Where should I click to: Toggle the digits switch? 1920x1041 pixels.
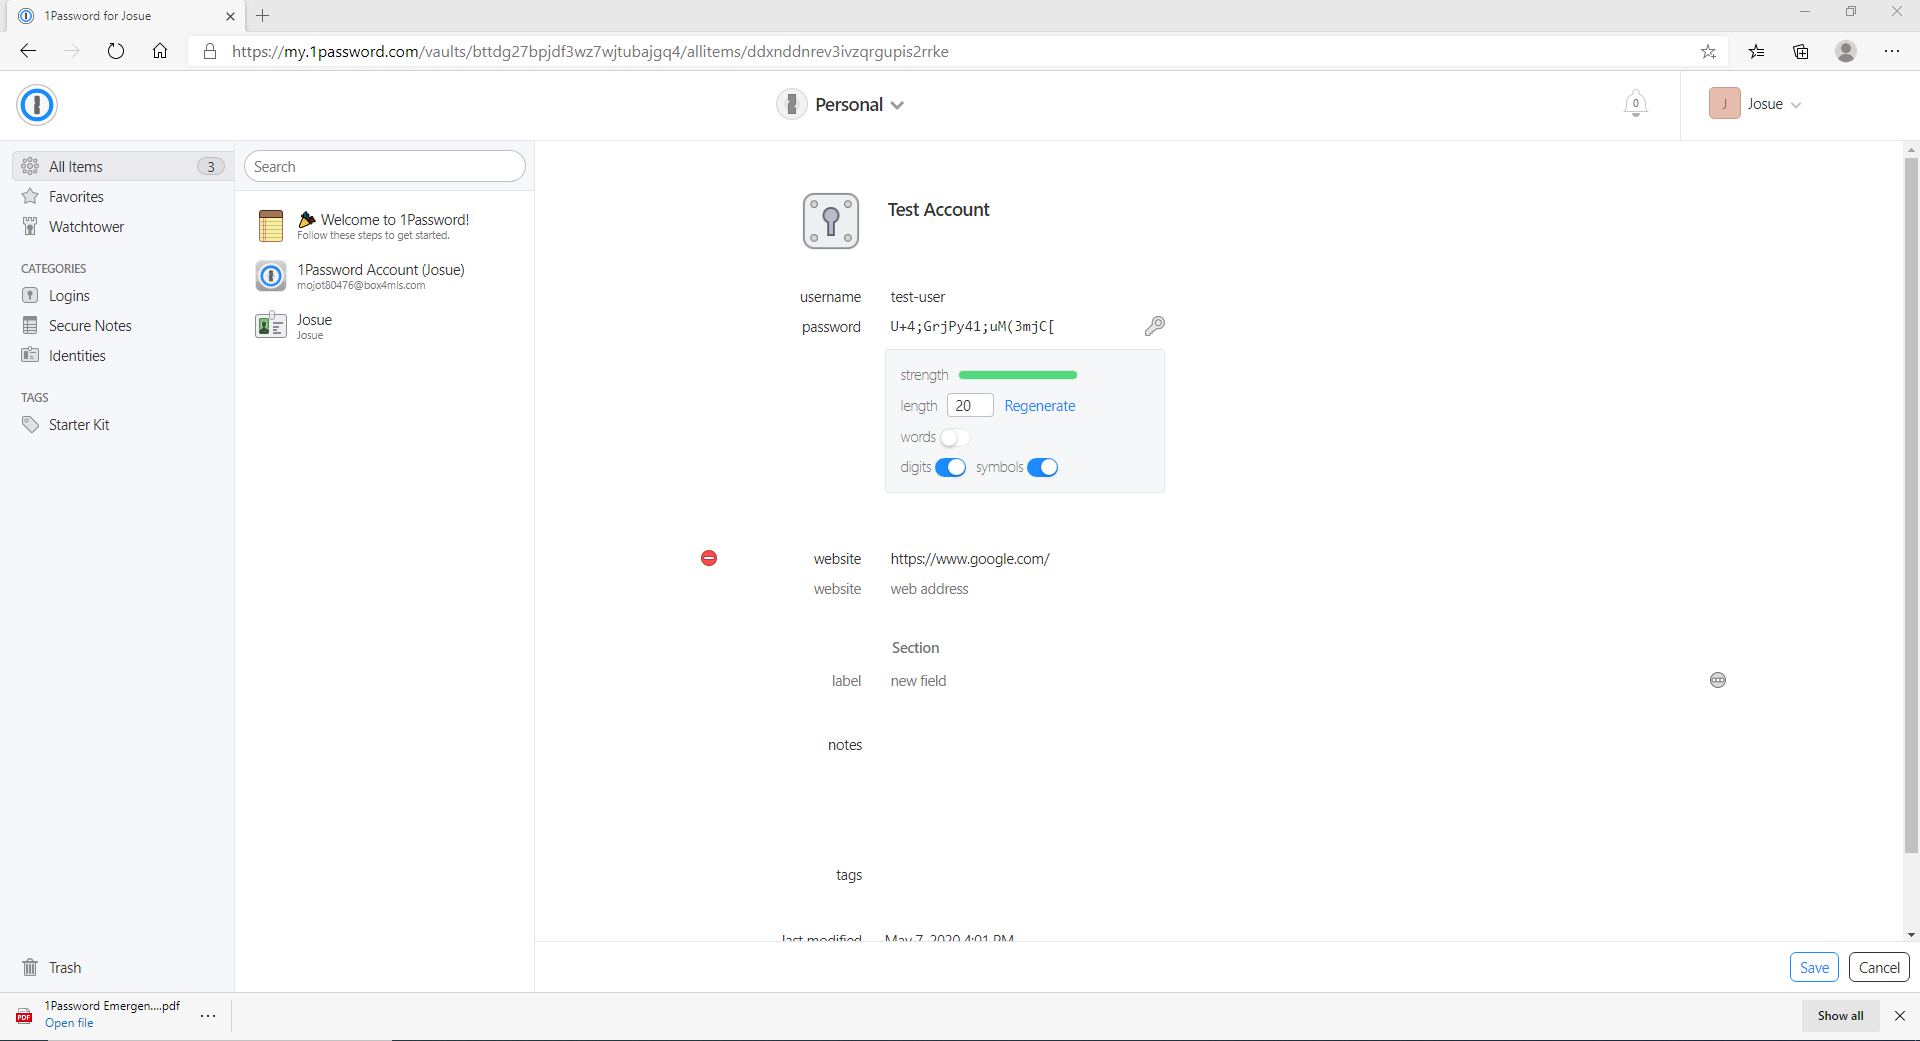coord(951,467)
